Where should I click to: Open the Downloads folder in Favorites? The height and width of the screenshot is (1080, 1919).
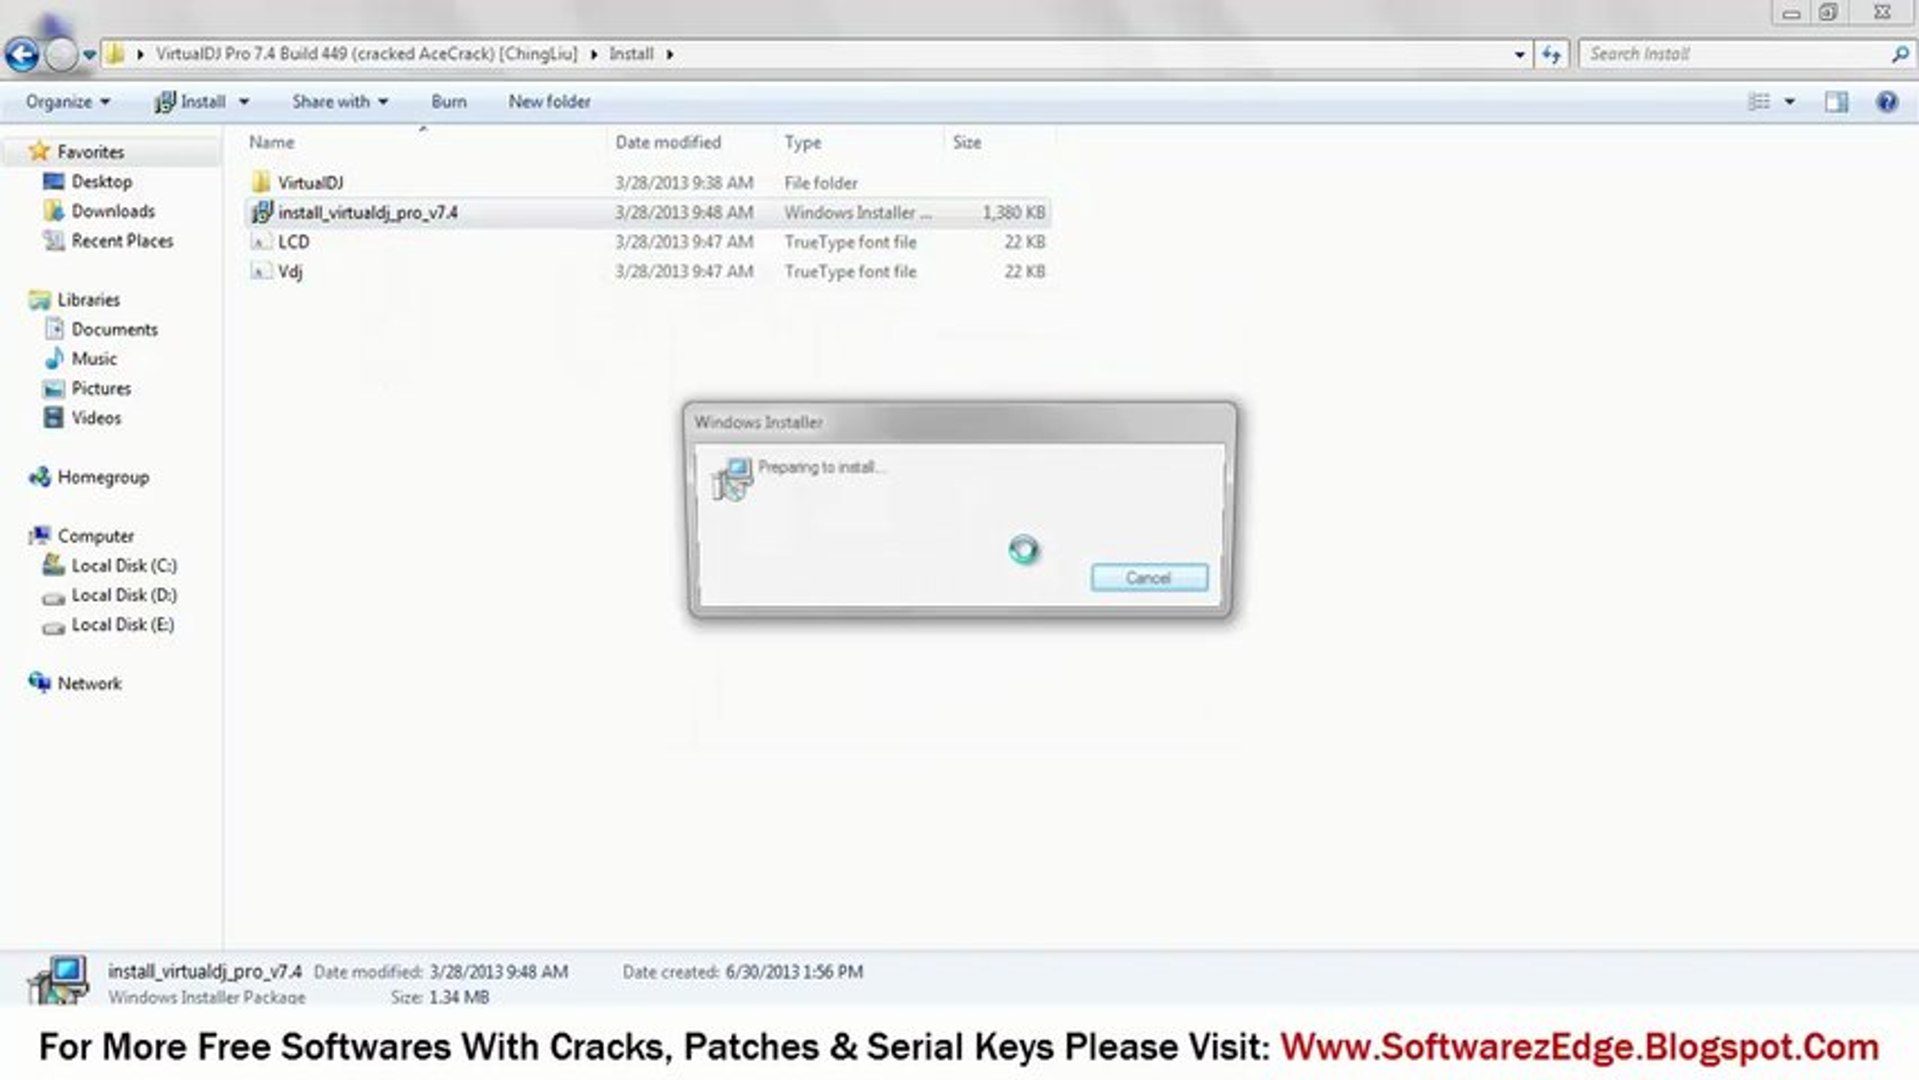click(x=113, y=211)
